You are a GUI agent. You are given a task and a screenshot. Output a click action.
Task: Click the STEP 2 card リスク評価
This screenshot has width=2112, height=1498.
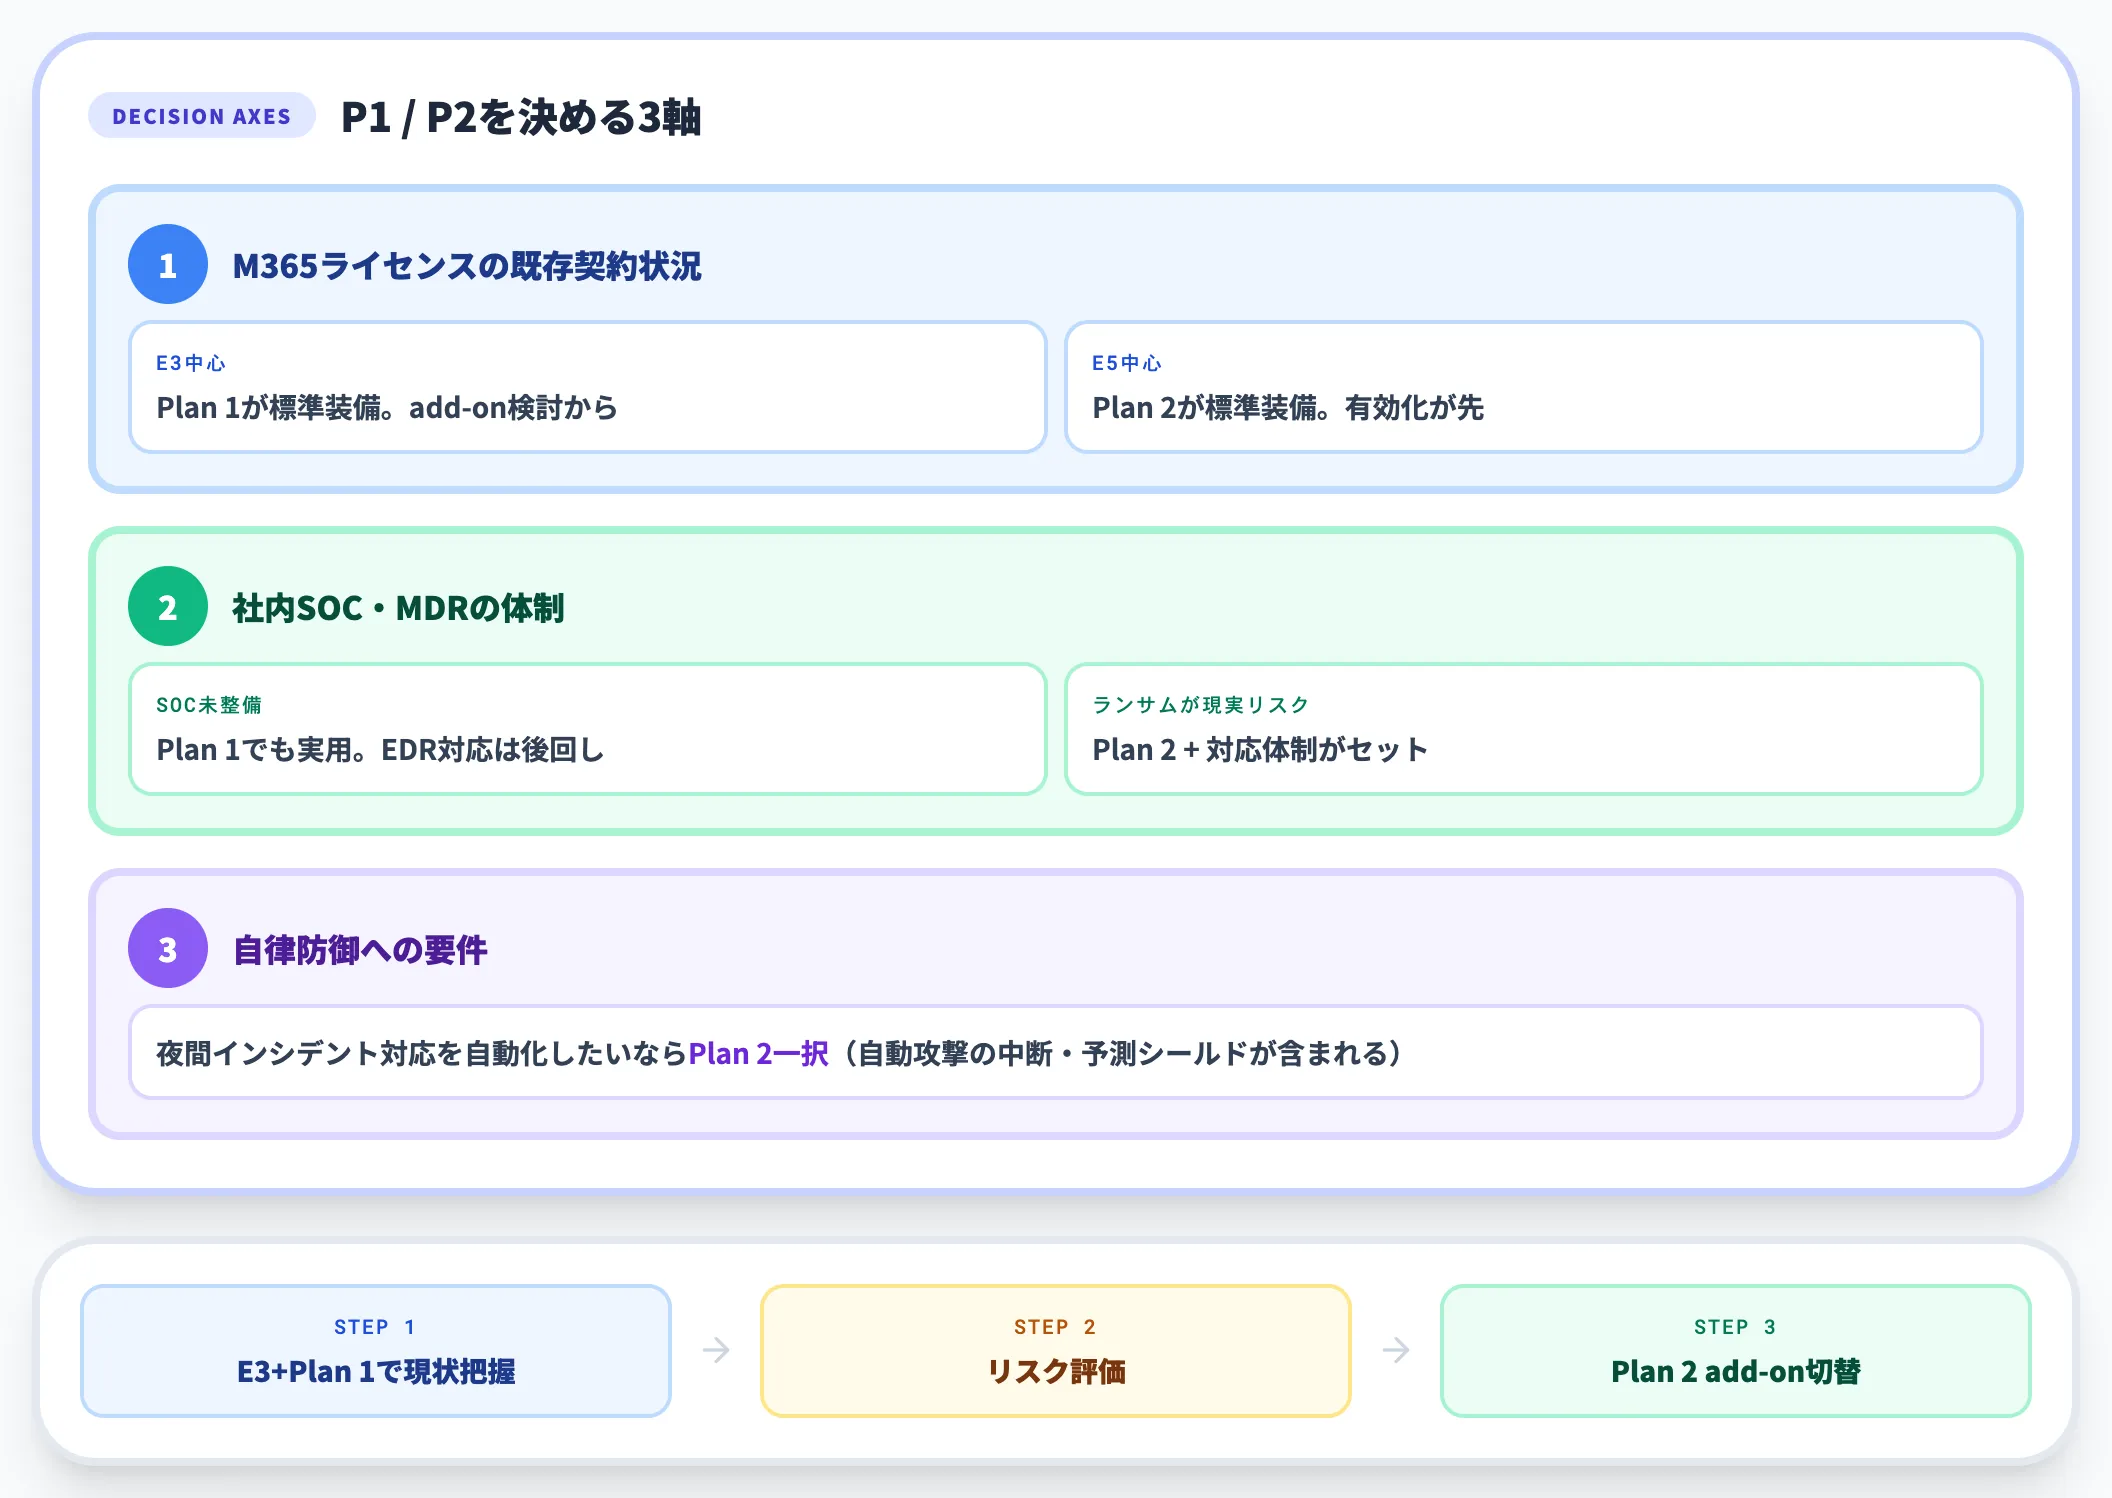tap(1056, 1351)
